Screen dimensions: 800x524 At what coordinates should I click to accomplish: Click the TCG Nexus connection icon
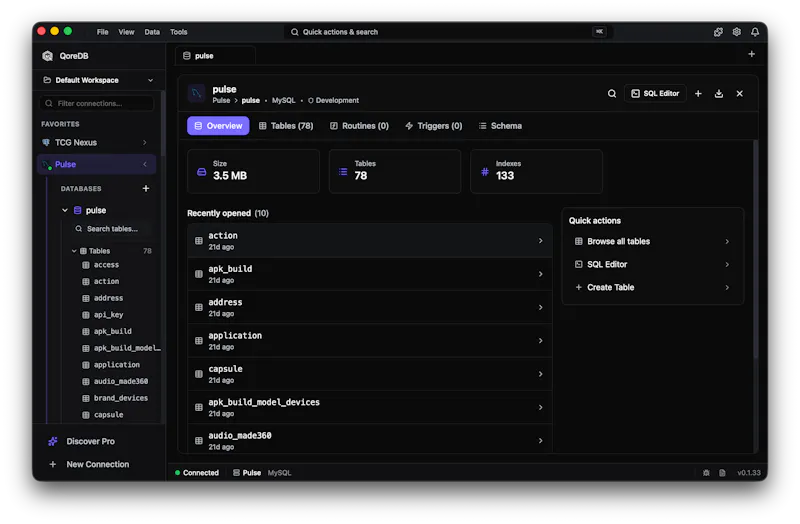[46, 143]
